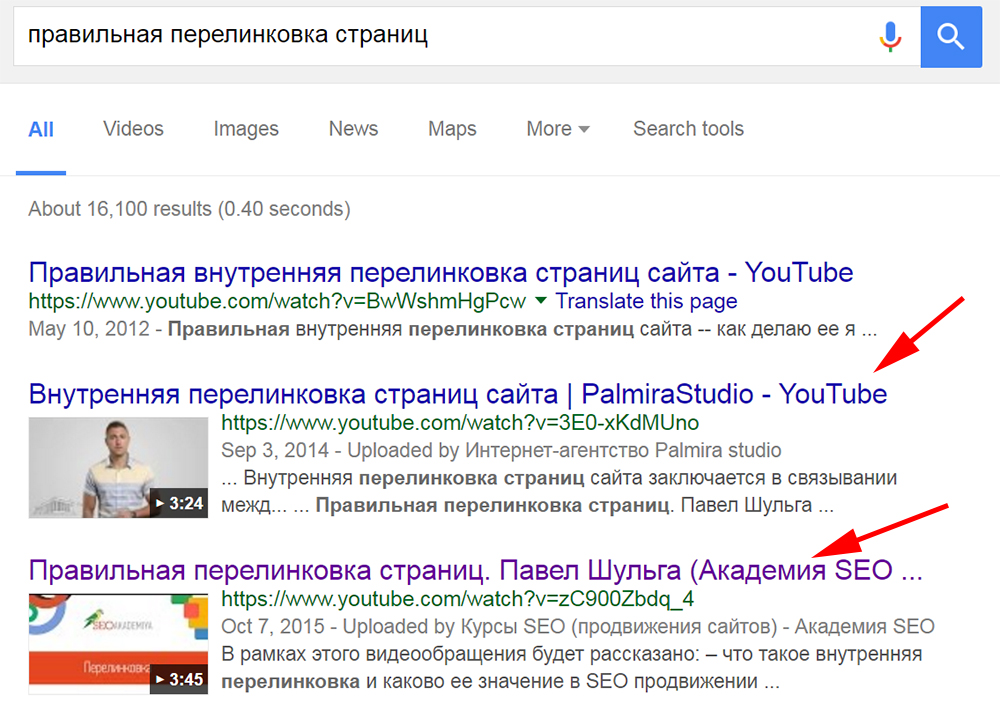Open the Images tab
This screenshot has height=718, width=1000.
246,129
